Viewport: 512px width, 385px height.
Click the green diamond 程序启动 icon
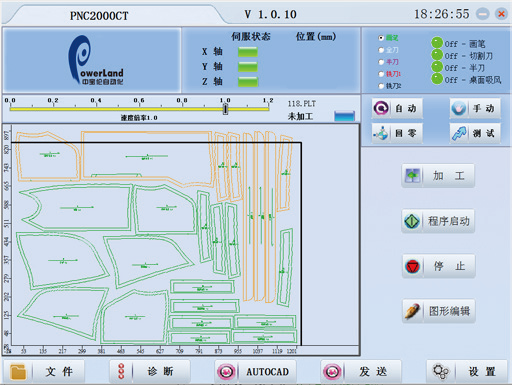(412, 221)
